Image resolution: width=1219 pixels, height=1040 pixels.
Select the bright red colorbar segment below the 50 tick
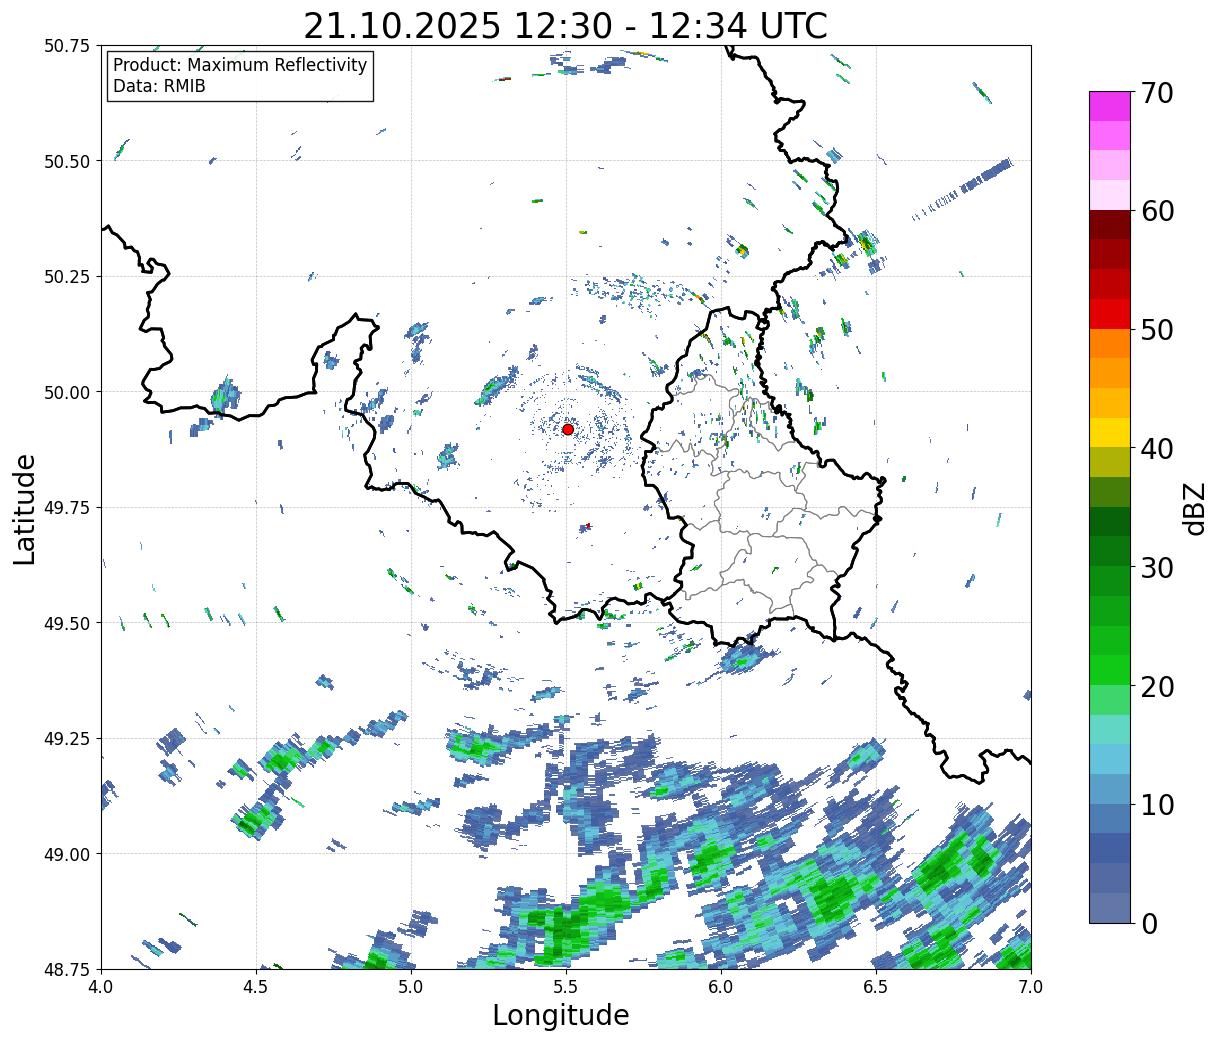(x=1110, y=314)
